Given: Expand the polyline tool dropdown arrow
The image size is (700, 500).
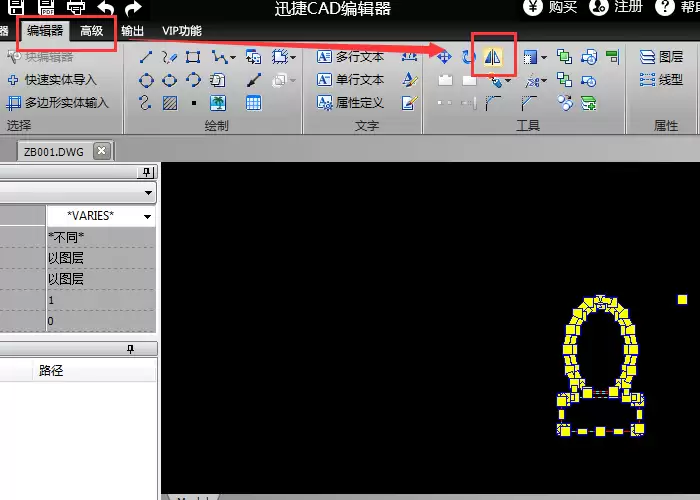Looking at the screenshot, I should point(233,58).
